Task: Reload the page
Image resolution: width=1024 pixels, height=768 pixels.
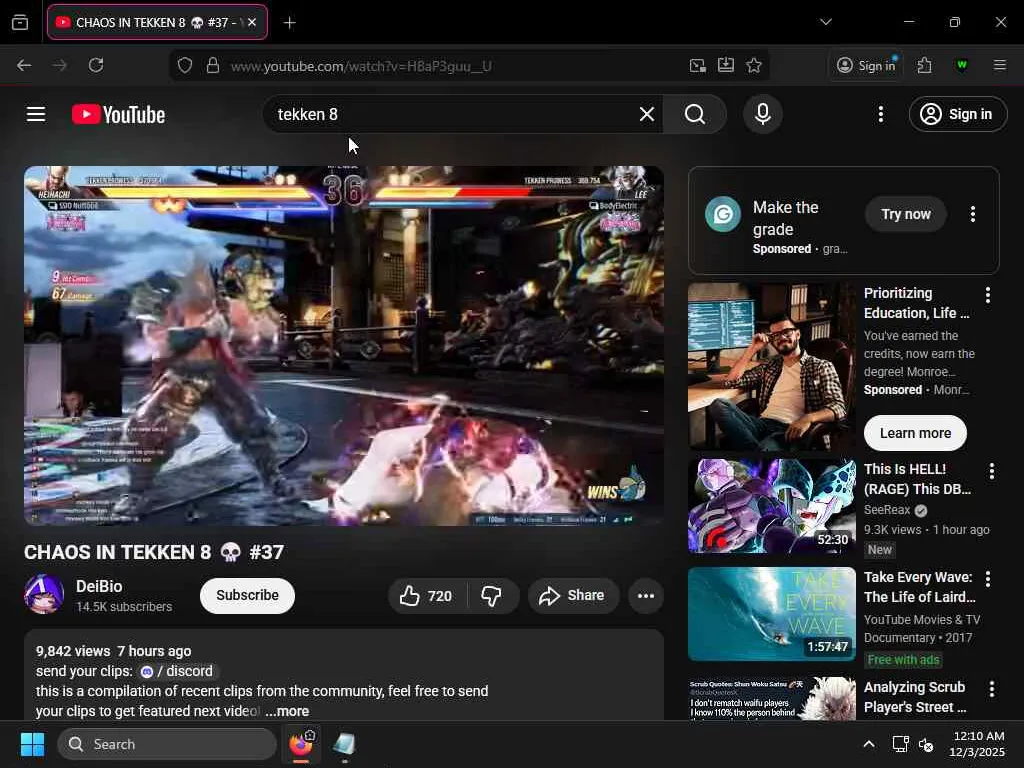Action: (x=96, y=65)
